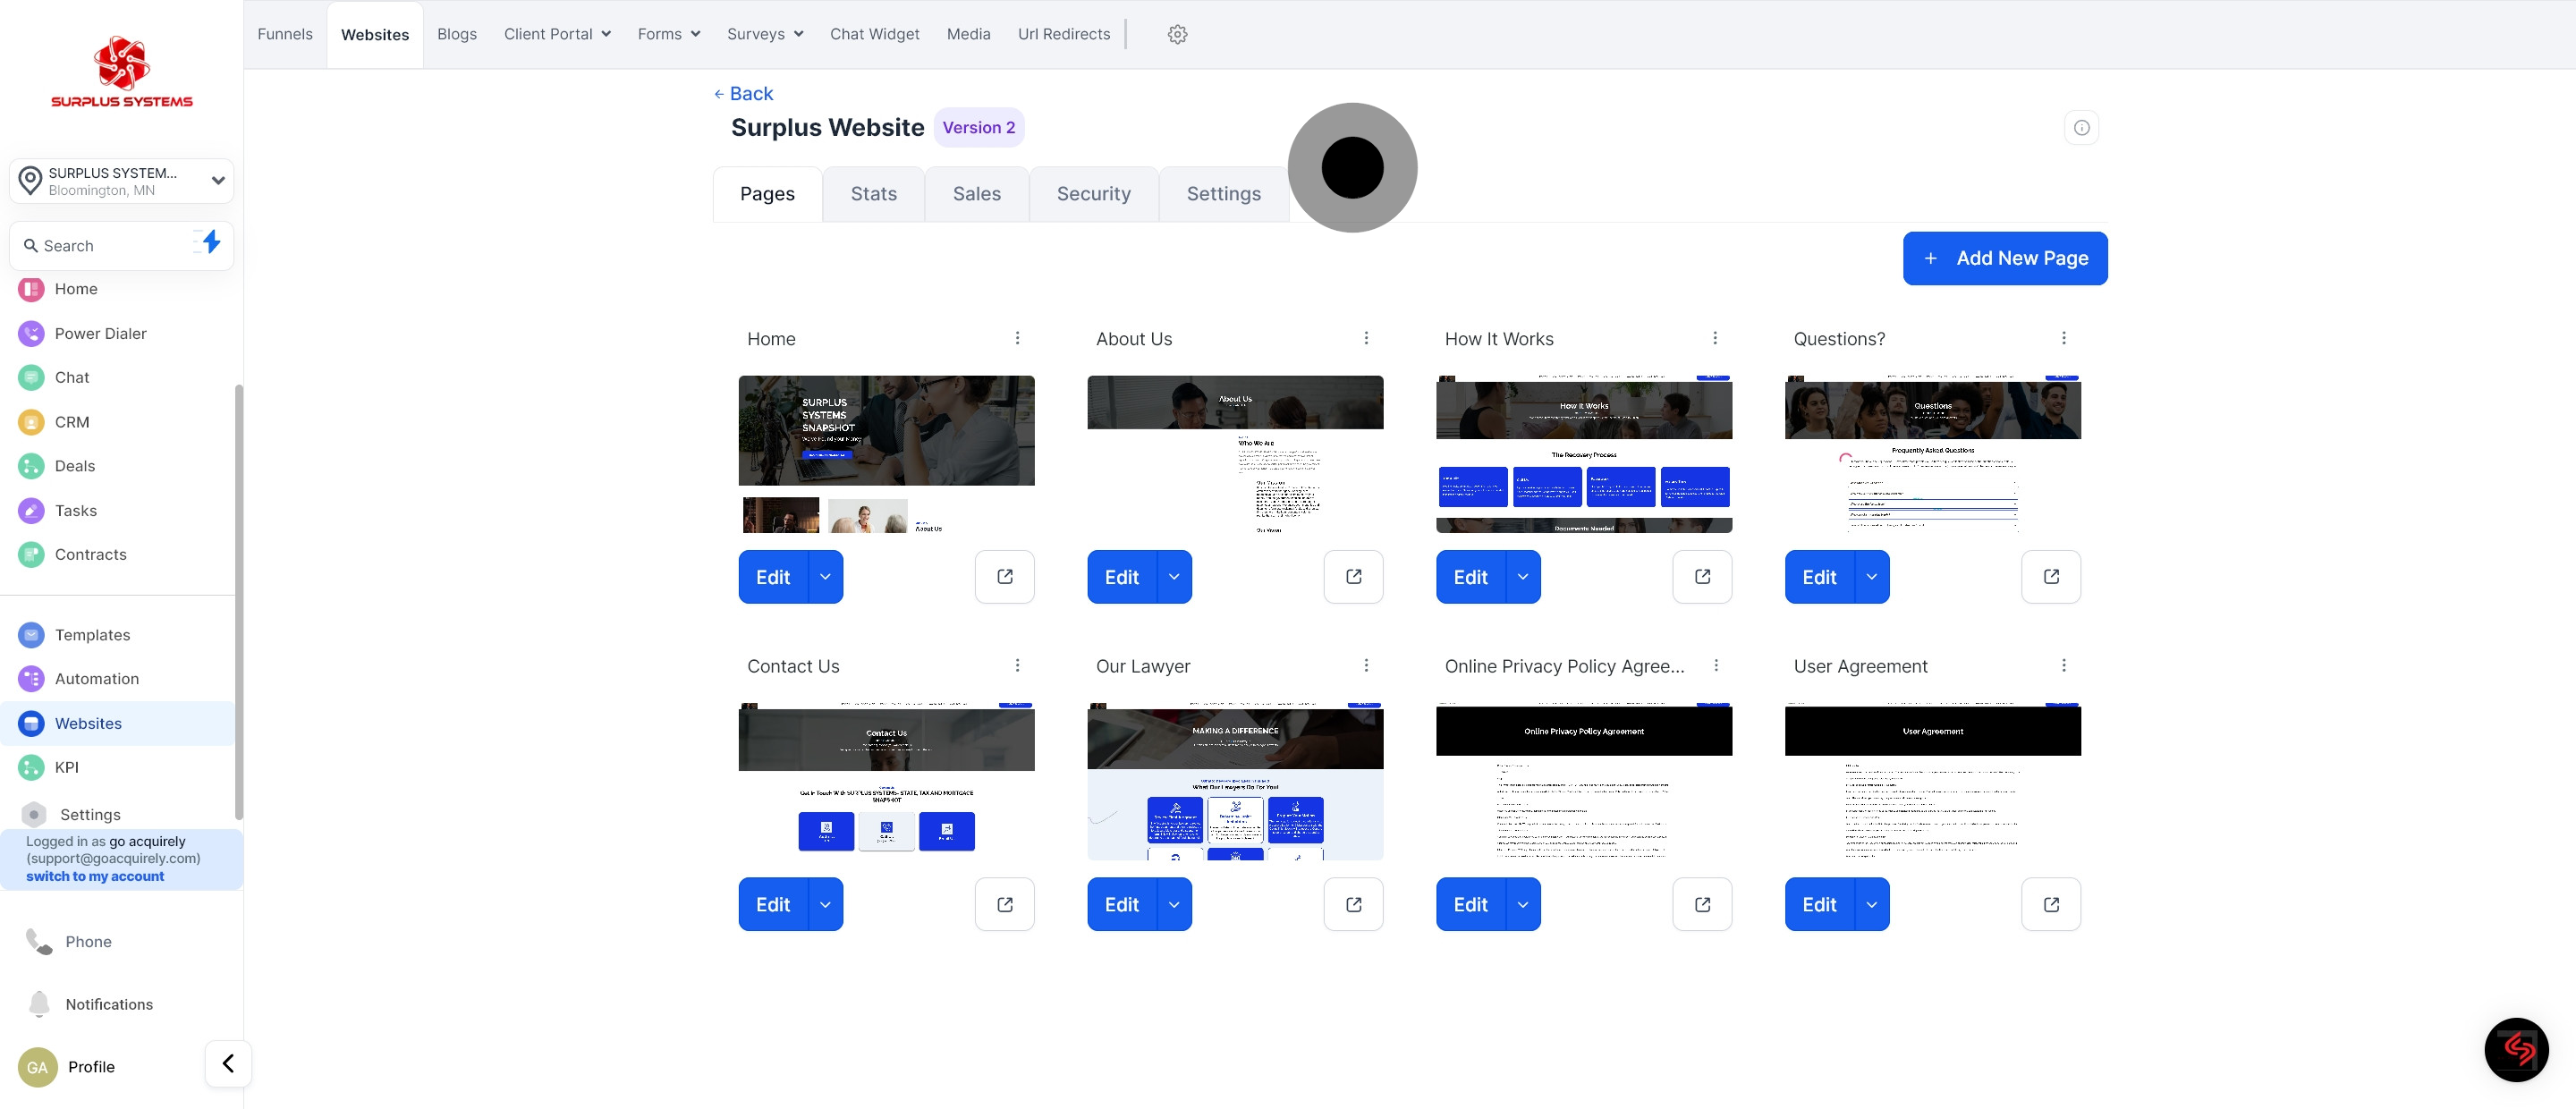Open Home page preview in new tab
2576x1109 pixels.
(1004, 577)
